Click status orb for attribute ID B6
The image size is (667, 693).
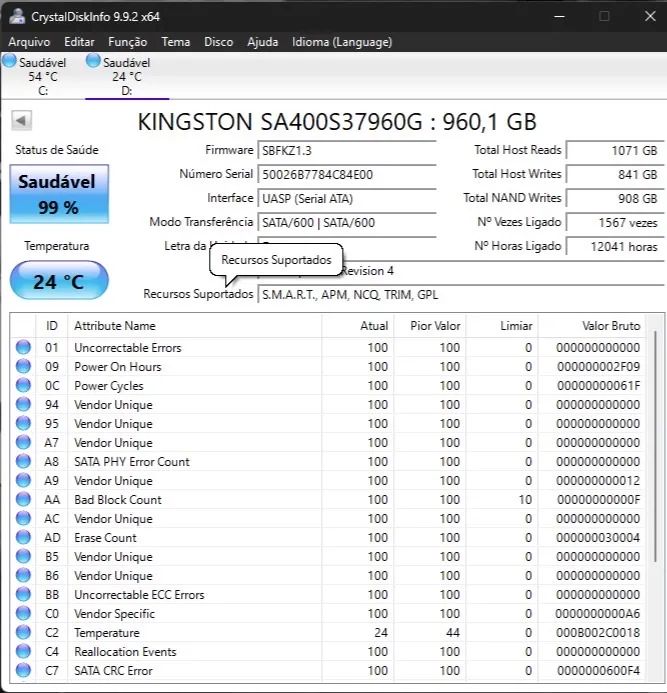23,575
